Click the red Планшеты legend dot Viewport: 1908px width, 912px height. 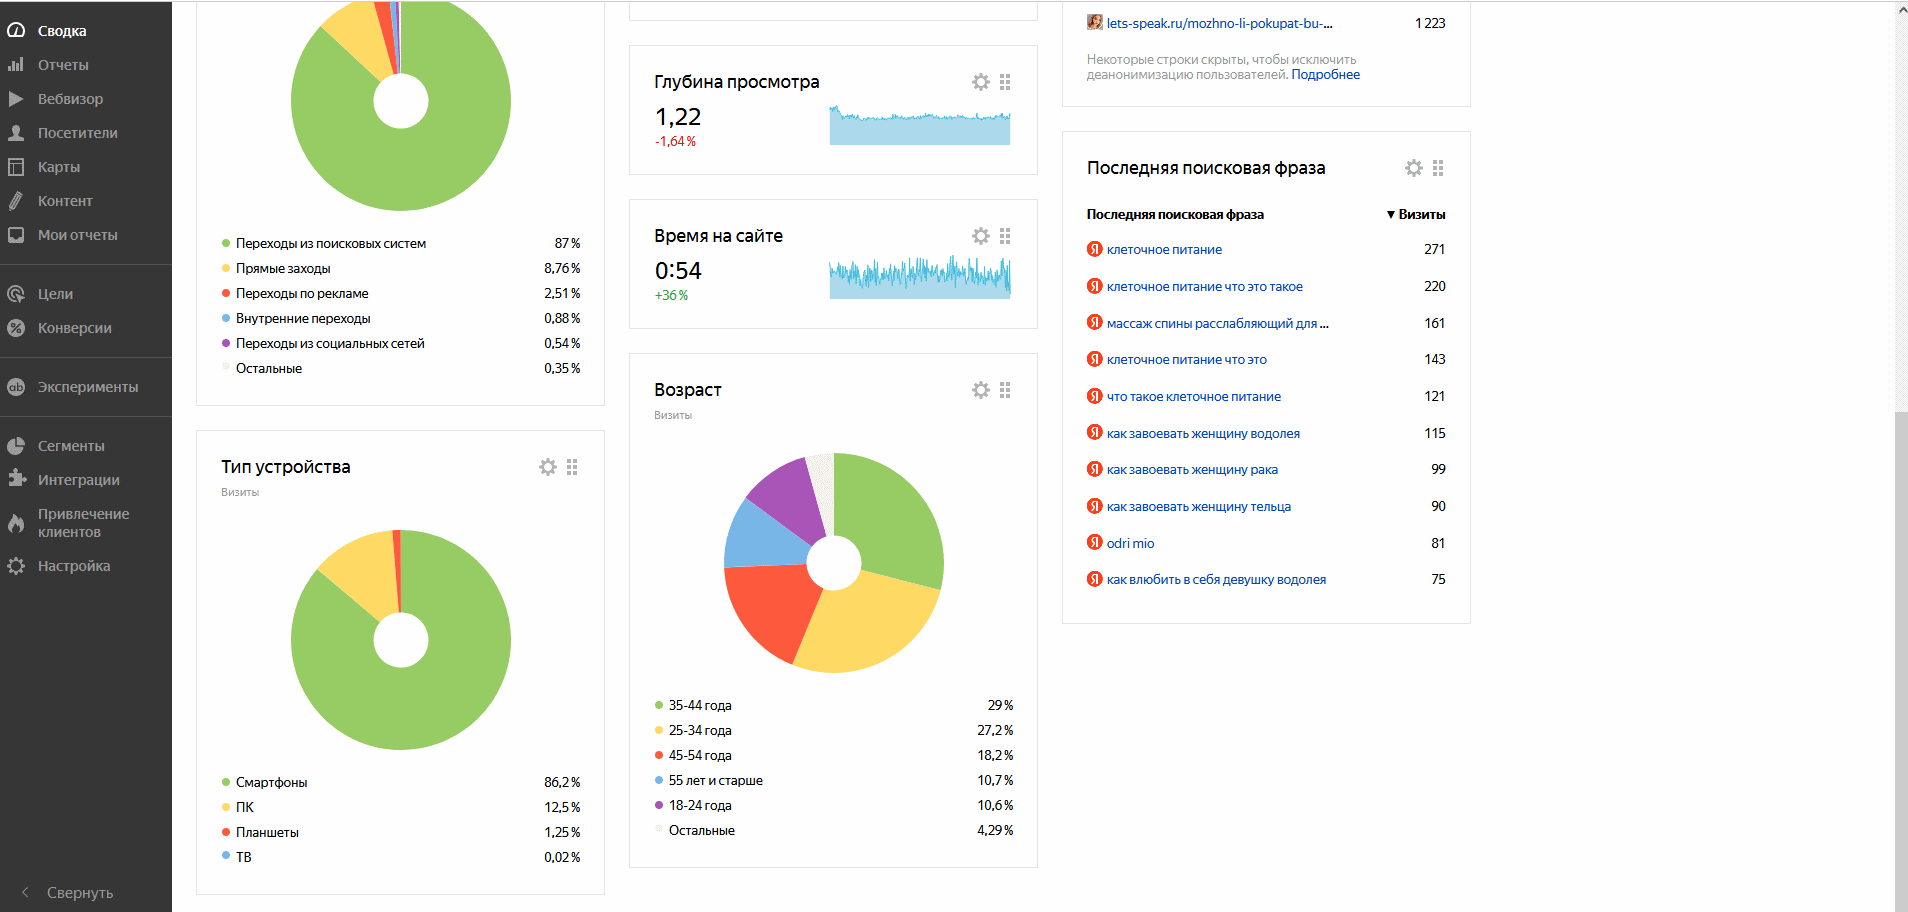pyautogui.click(x=226, y=832)
